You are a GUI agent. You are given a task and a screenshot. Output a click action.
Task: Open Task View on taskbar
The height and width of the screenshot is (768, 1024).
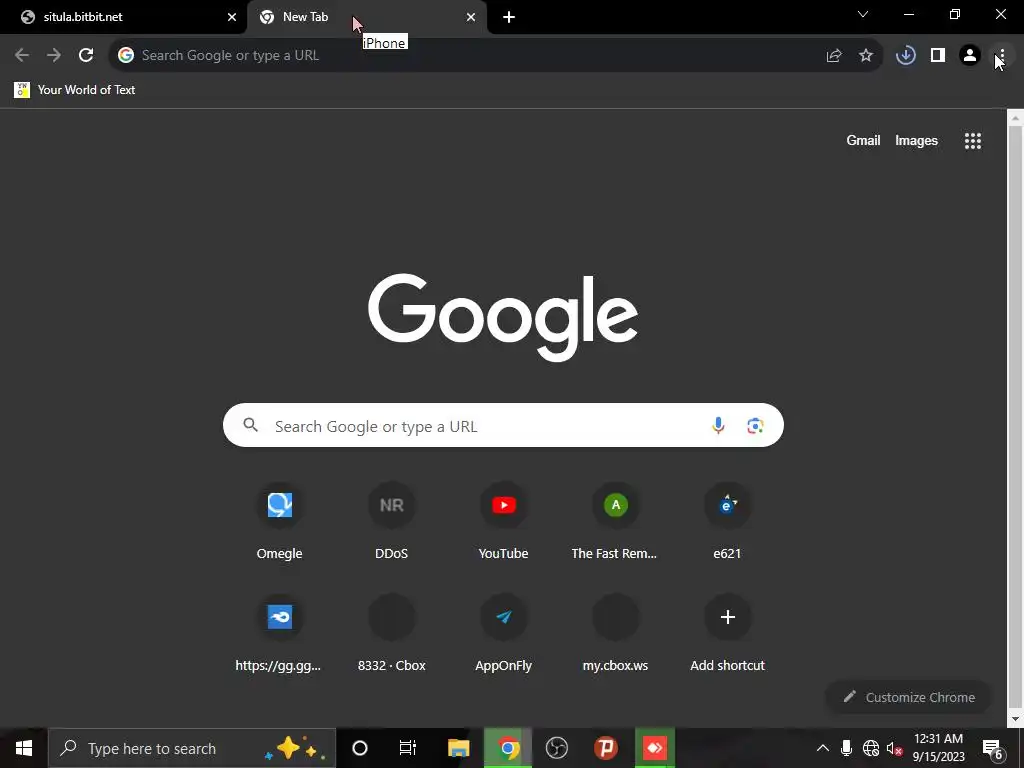(408, 748)
